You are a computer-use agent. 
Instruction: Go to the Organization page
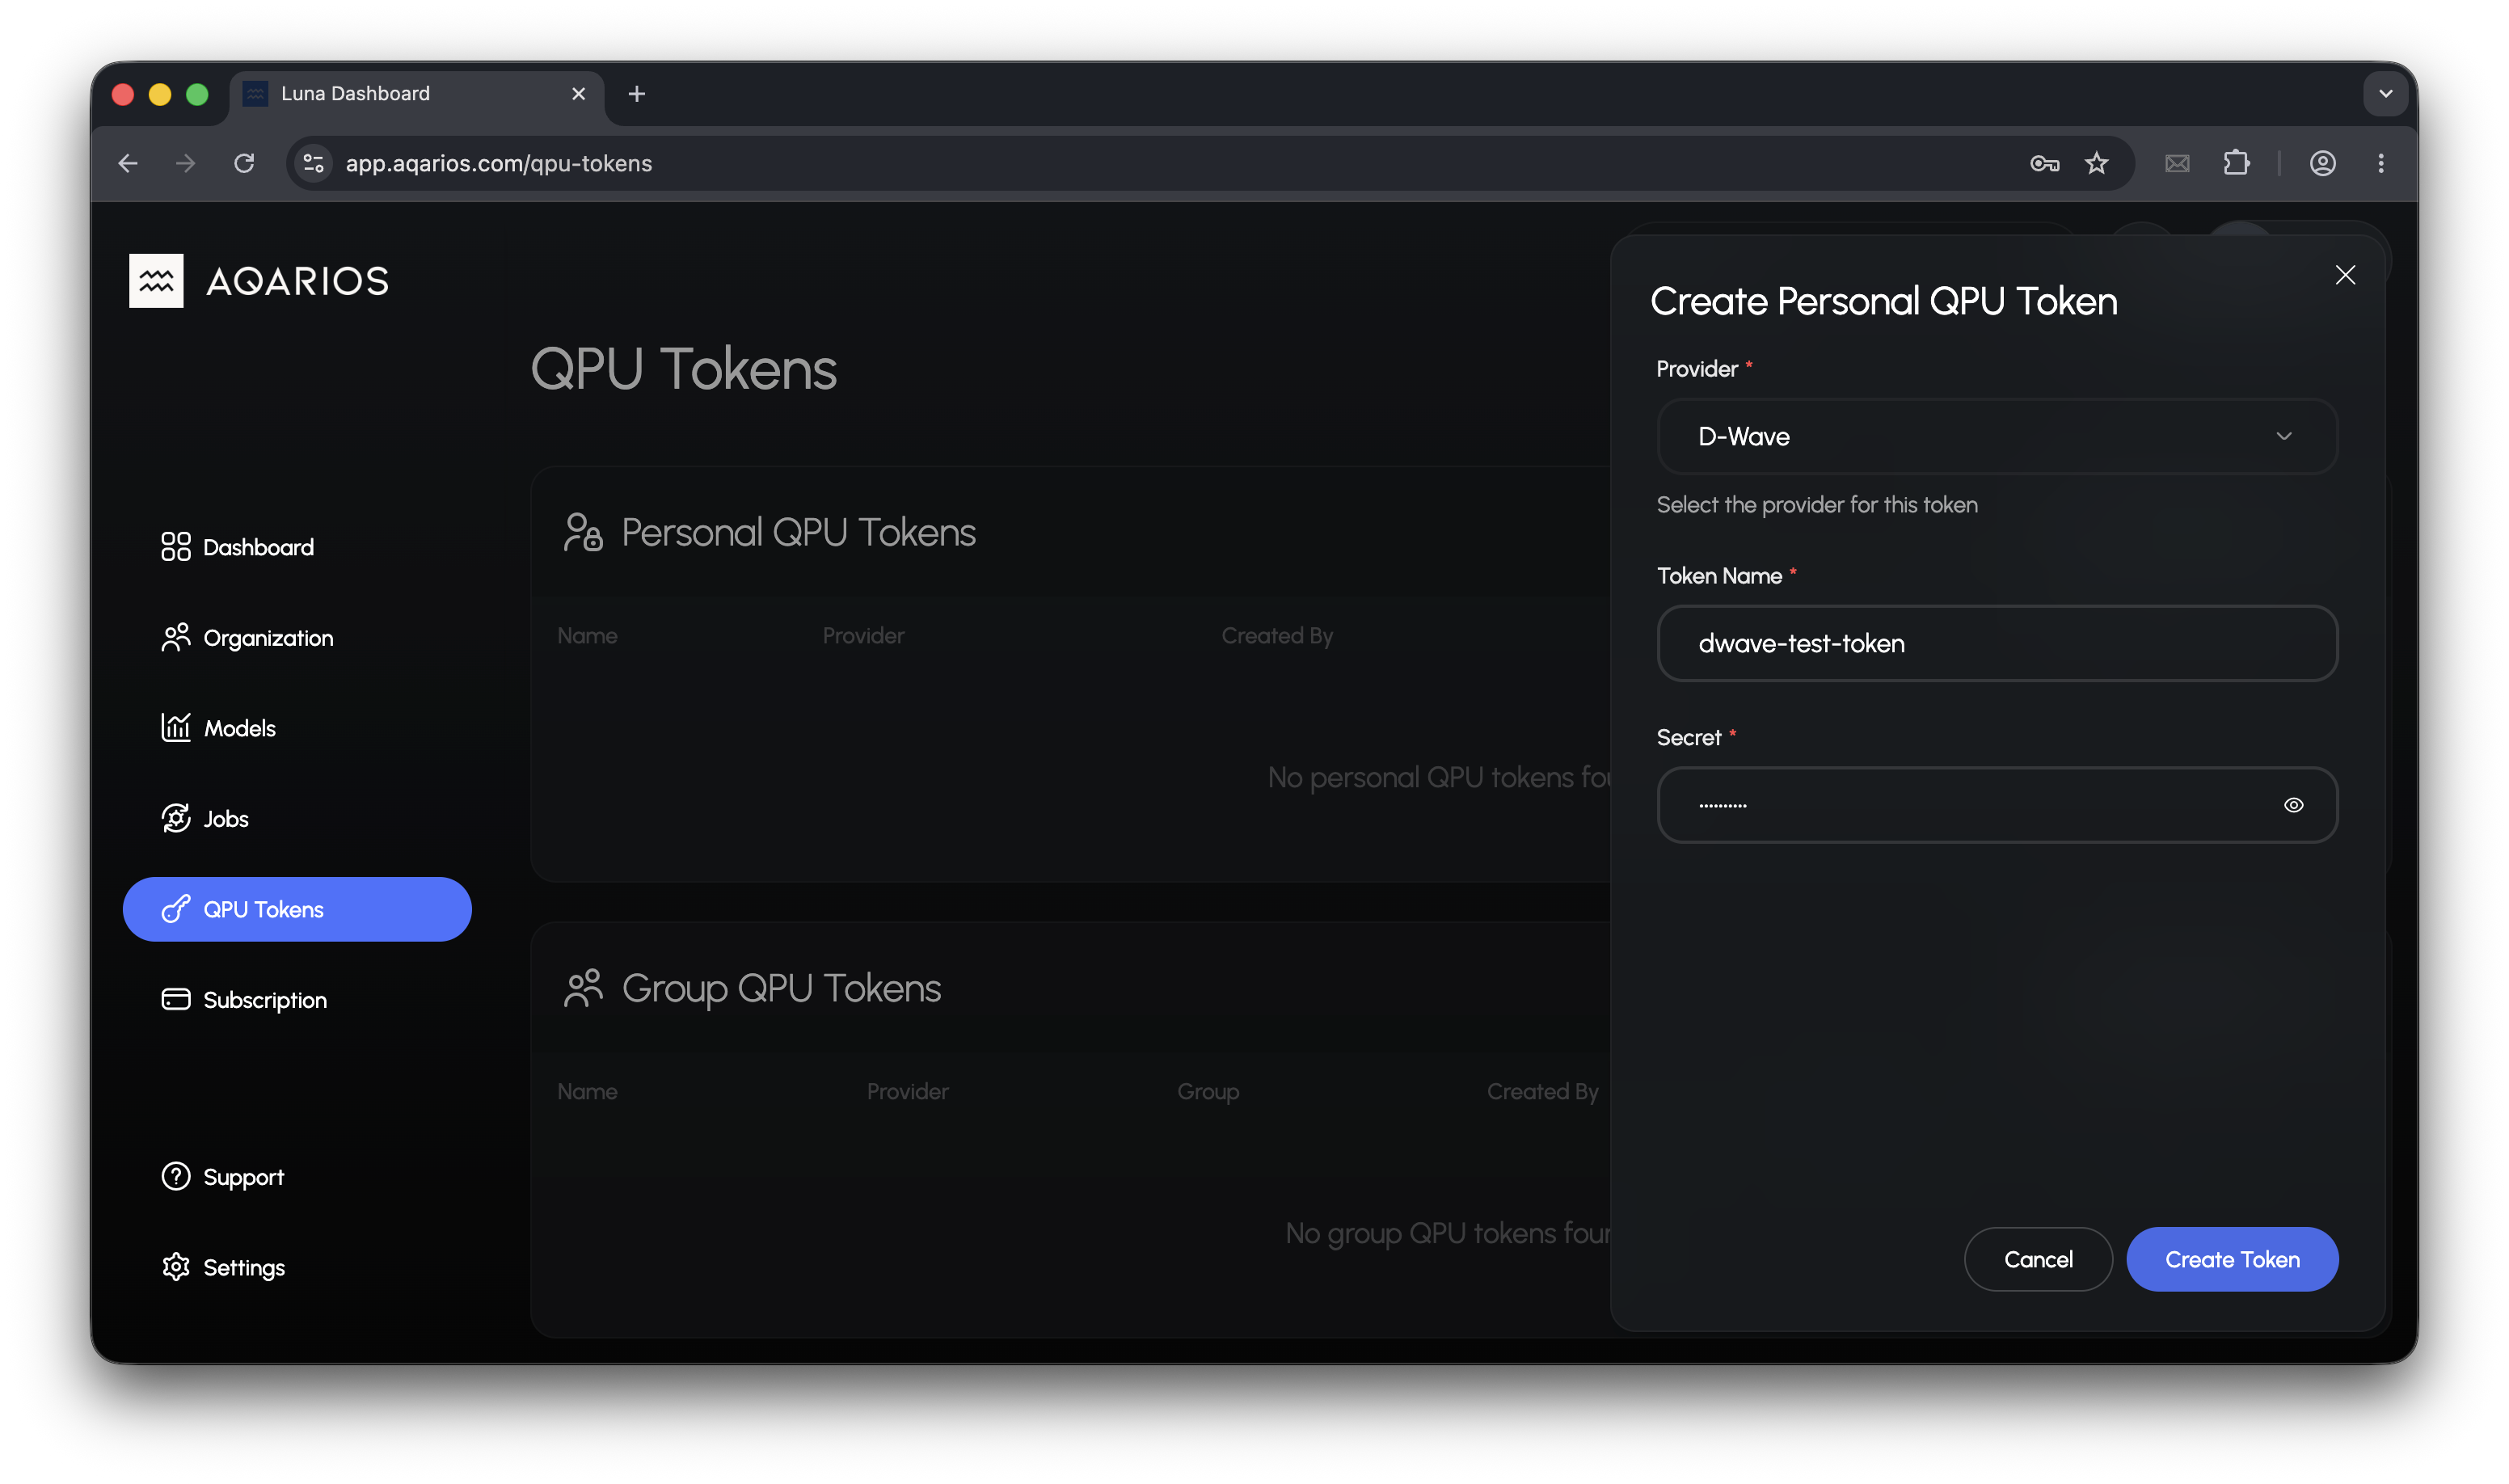pyautogui.click(x=247, y=638)
